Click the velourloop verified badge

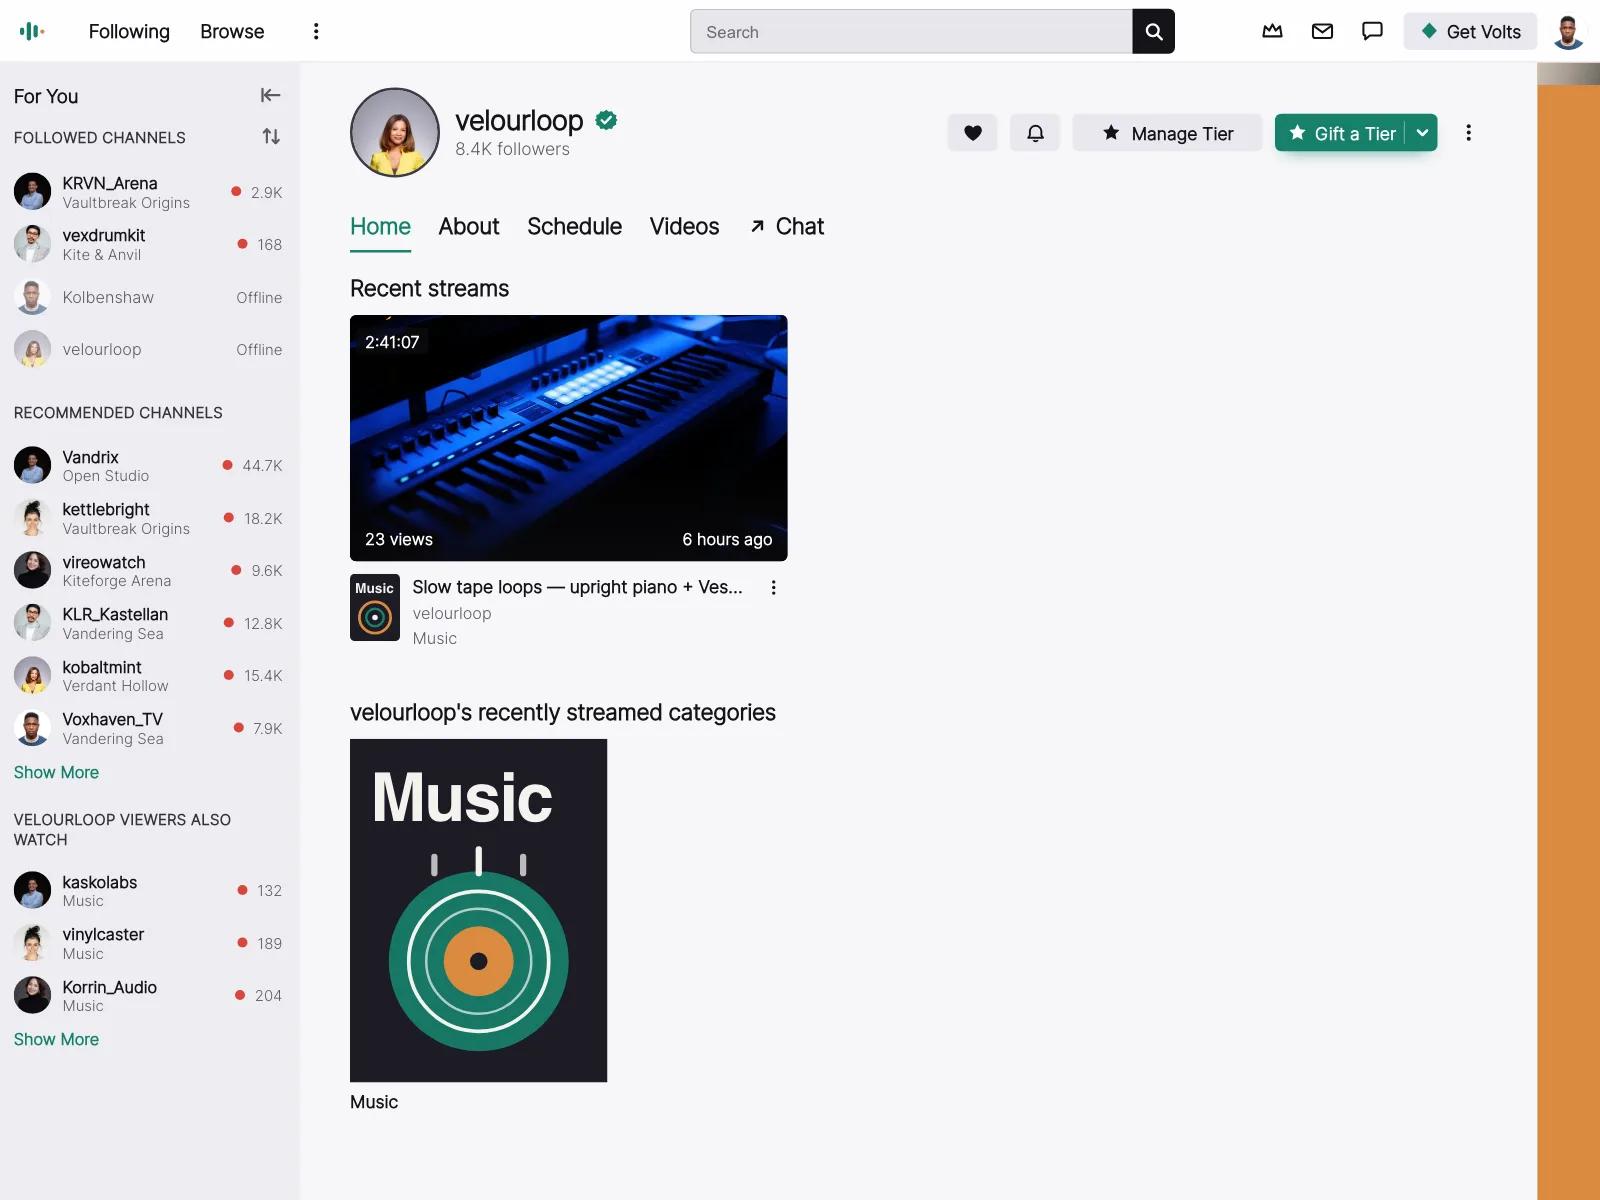(606, 120)
